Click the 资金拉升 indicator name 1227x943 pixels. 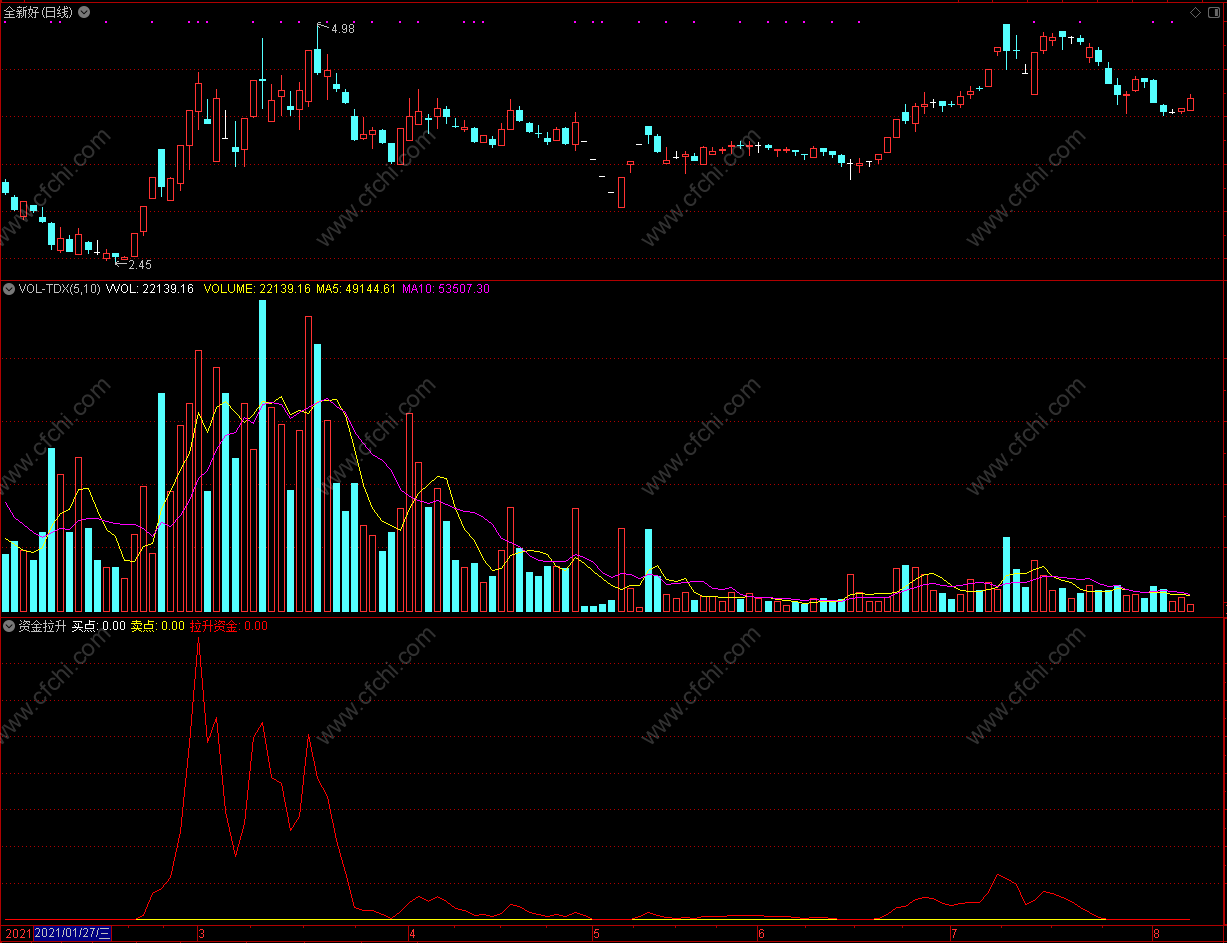42,626
